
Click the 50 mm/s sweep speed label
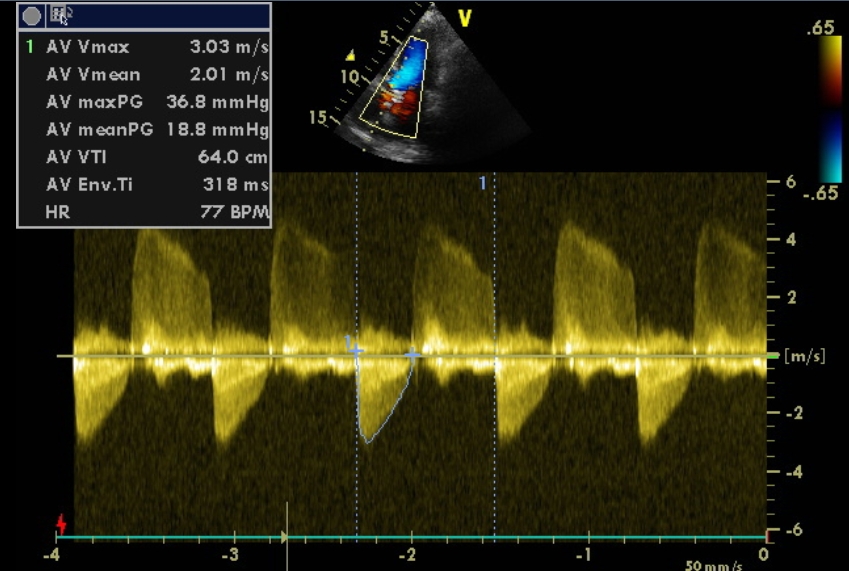coord(714,566)
